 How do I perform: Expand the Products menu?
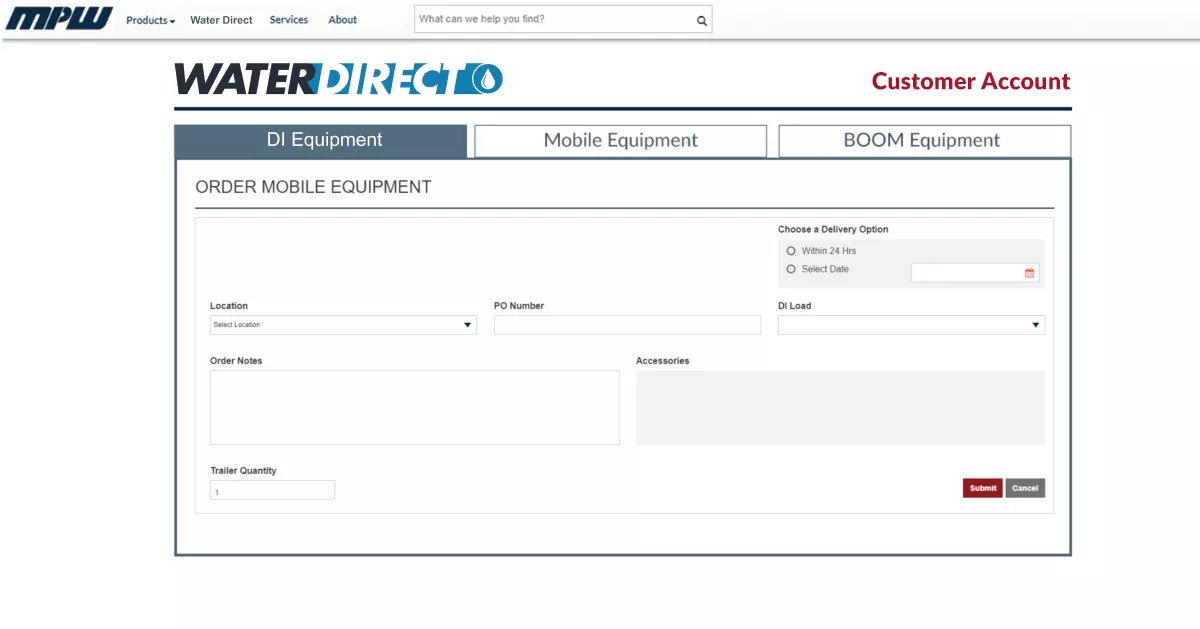coord(150,20)
